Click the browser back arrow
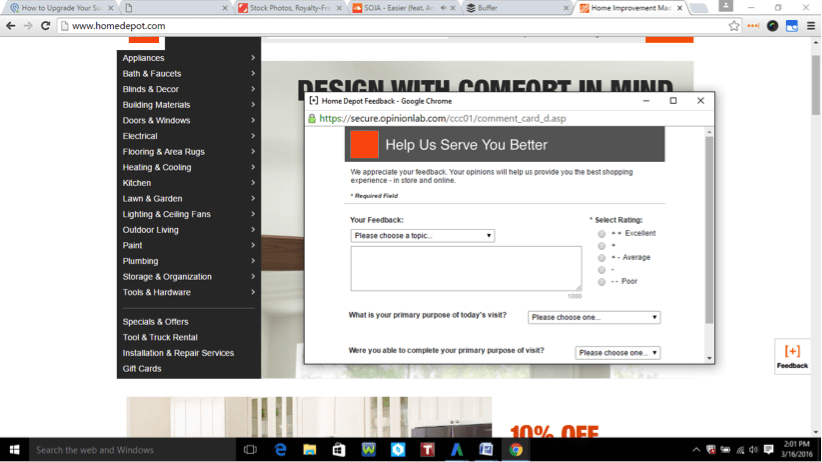Image resolution: width=822 pixels, height=462 pixels. click(x=10, y=26)
